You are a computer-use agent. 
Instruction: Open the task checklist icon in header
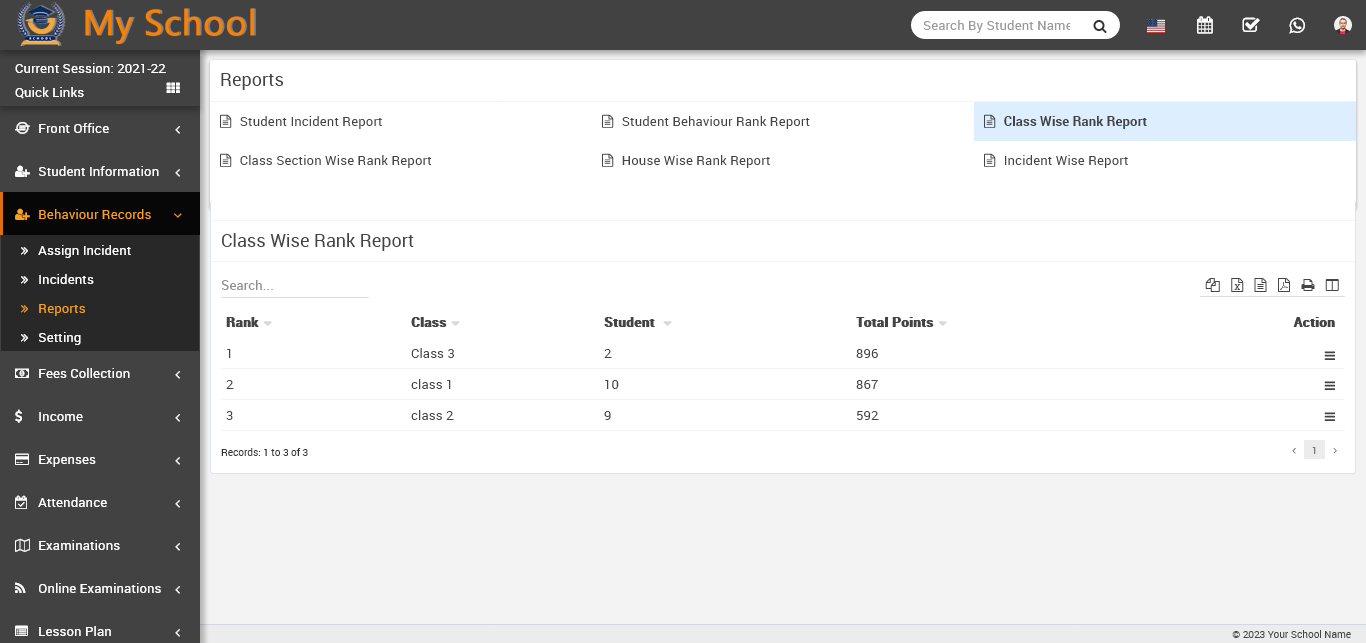[1251, 26]
